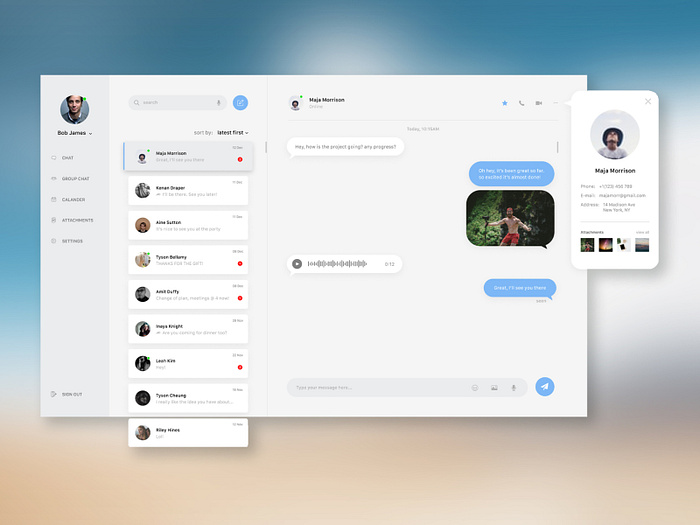Click large Maja Morrison photo in profile card

(615, 134)
